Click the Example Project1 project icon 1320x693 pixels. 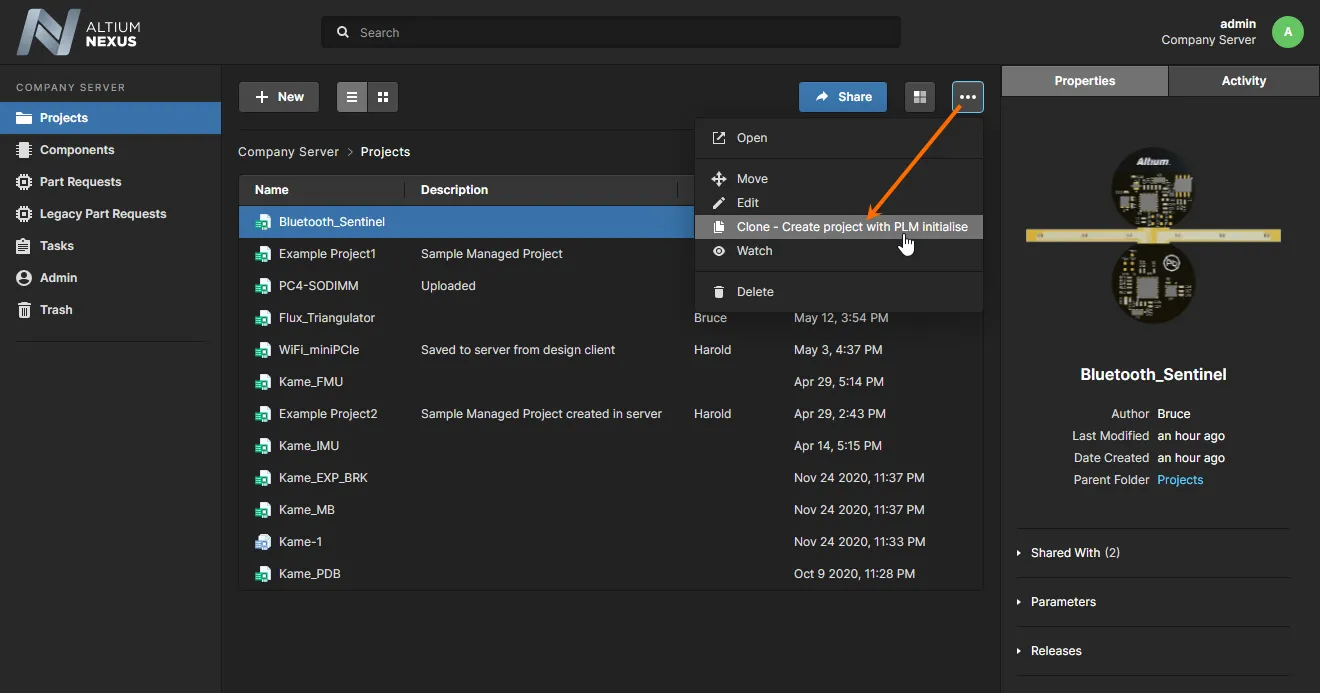263,254
